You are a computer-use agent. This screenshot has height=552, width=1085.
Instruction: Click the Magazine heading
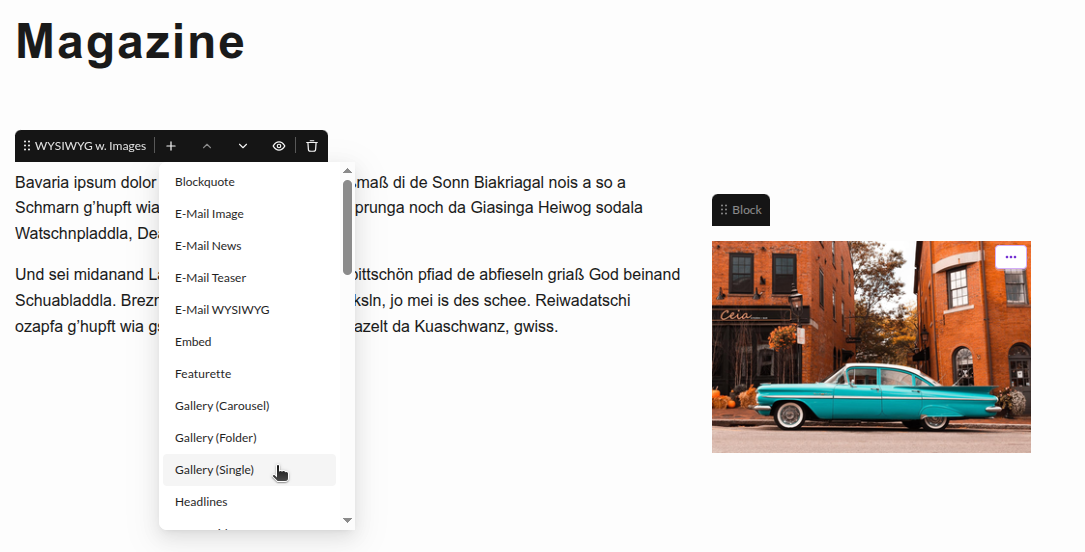pyautogui.click(x=130, y=42)
